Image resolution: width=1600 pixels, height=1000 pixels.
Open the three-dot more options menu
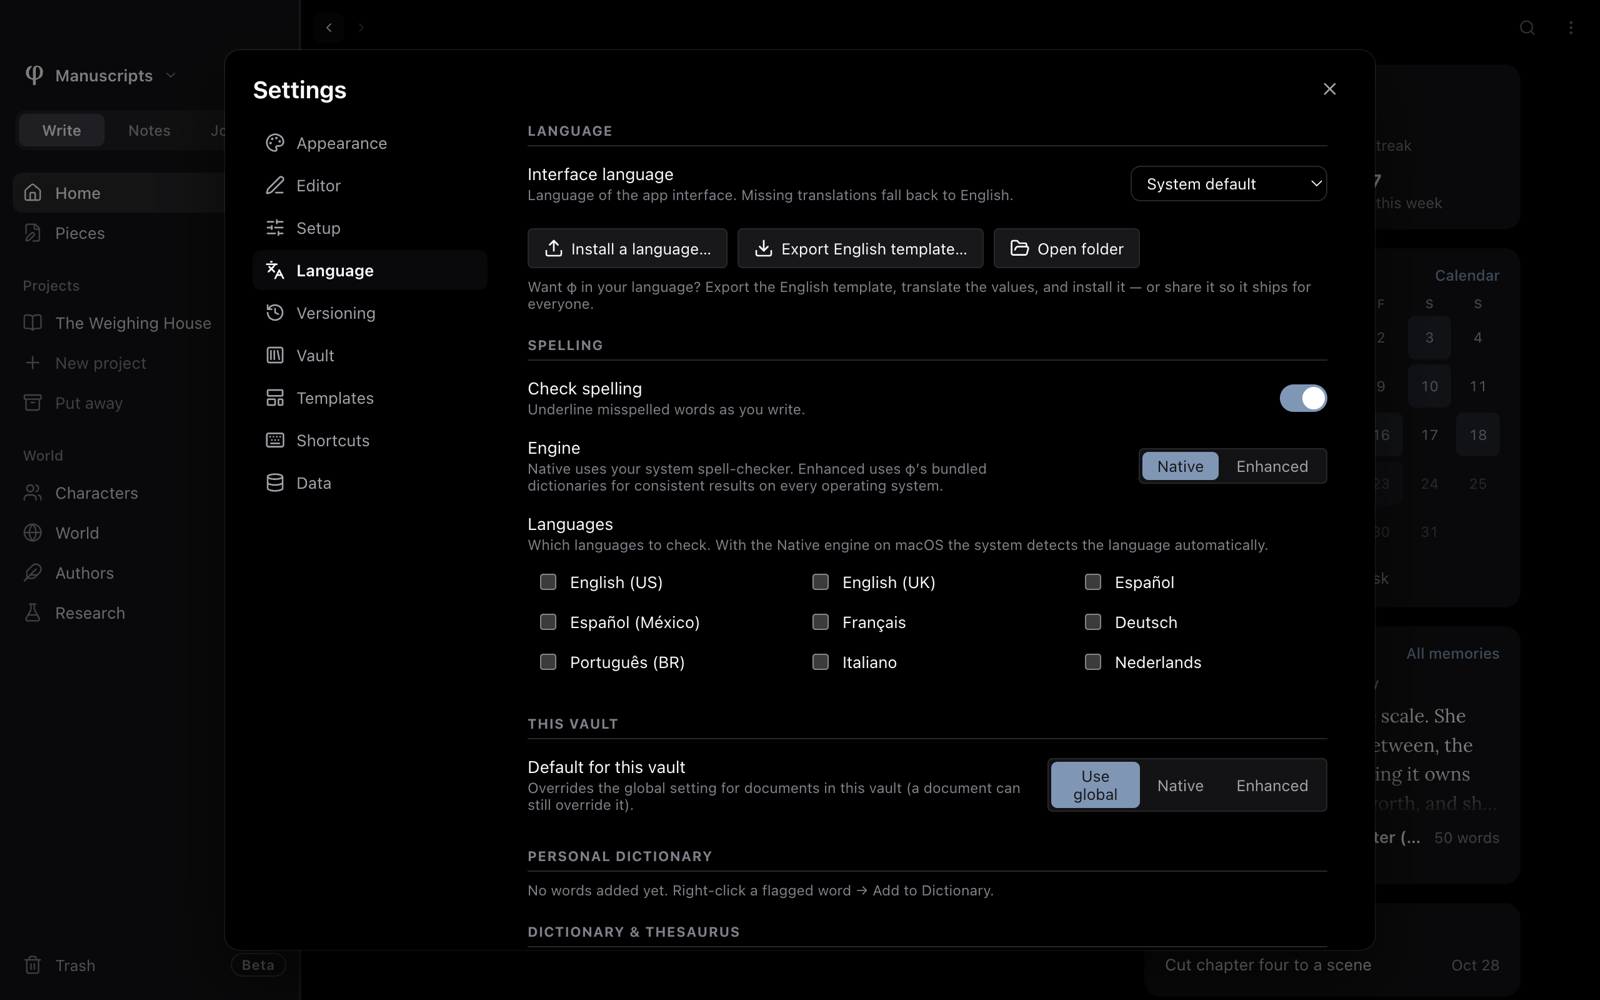click(x=1571, y=28)
